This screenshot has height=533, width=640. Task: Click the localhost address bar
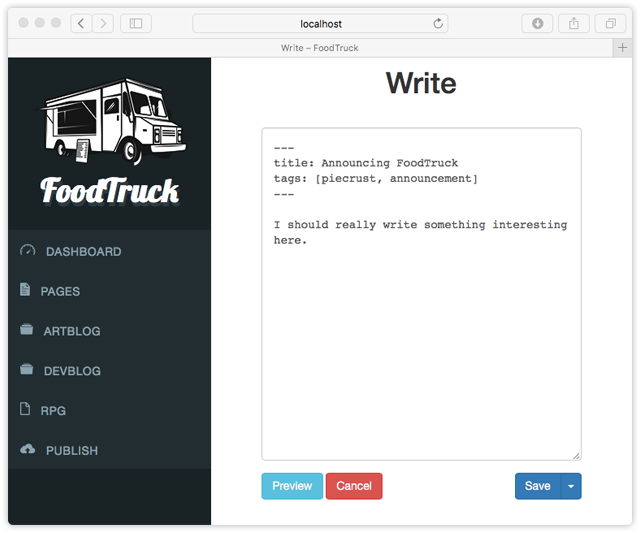320,23
